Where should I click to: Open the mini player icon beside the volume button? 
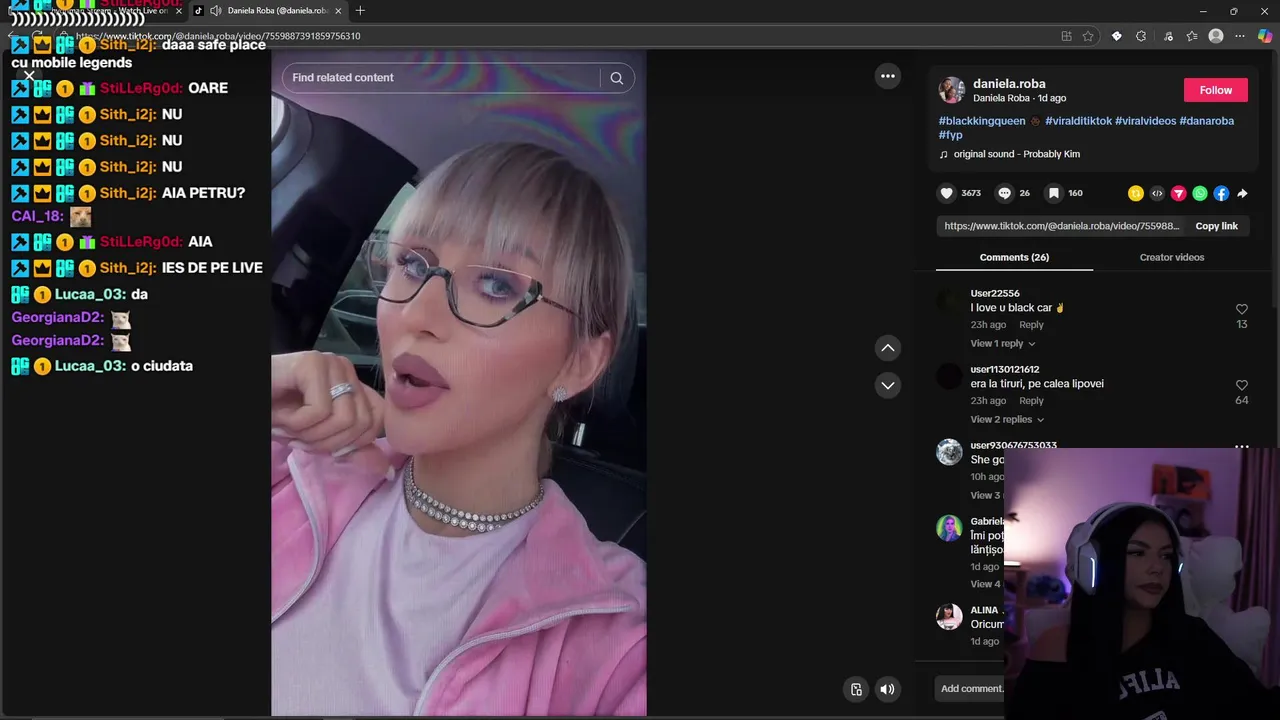(856, 689)
